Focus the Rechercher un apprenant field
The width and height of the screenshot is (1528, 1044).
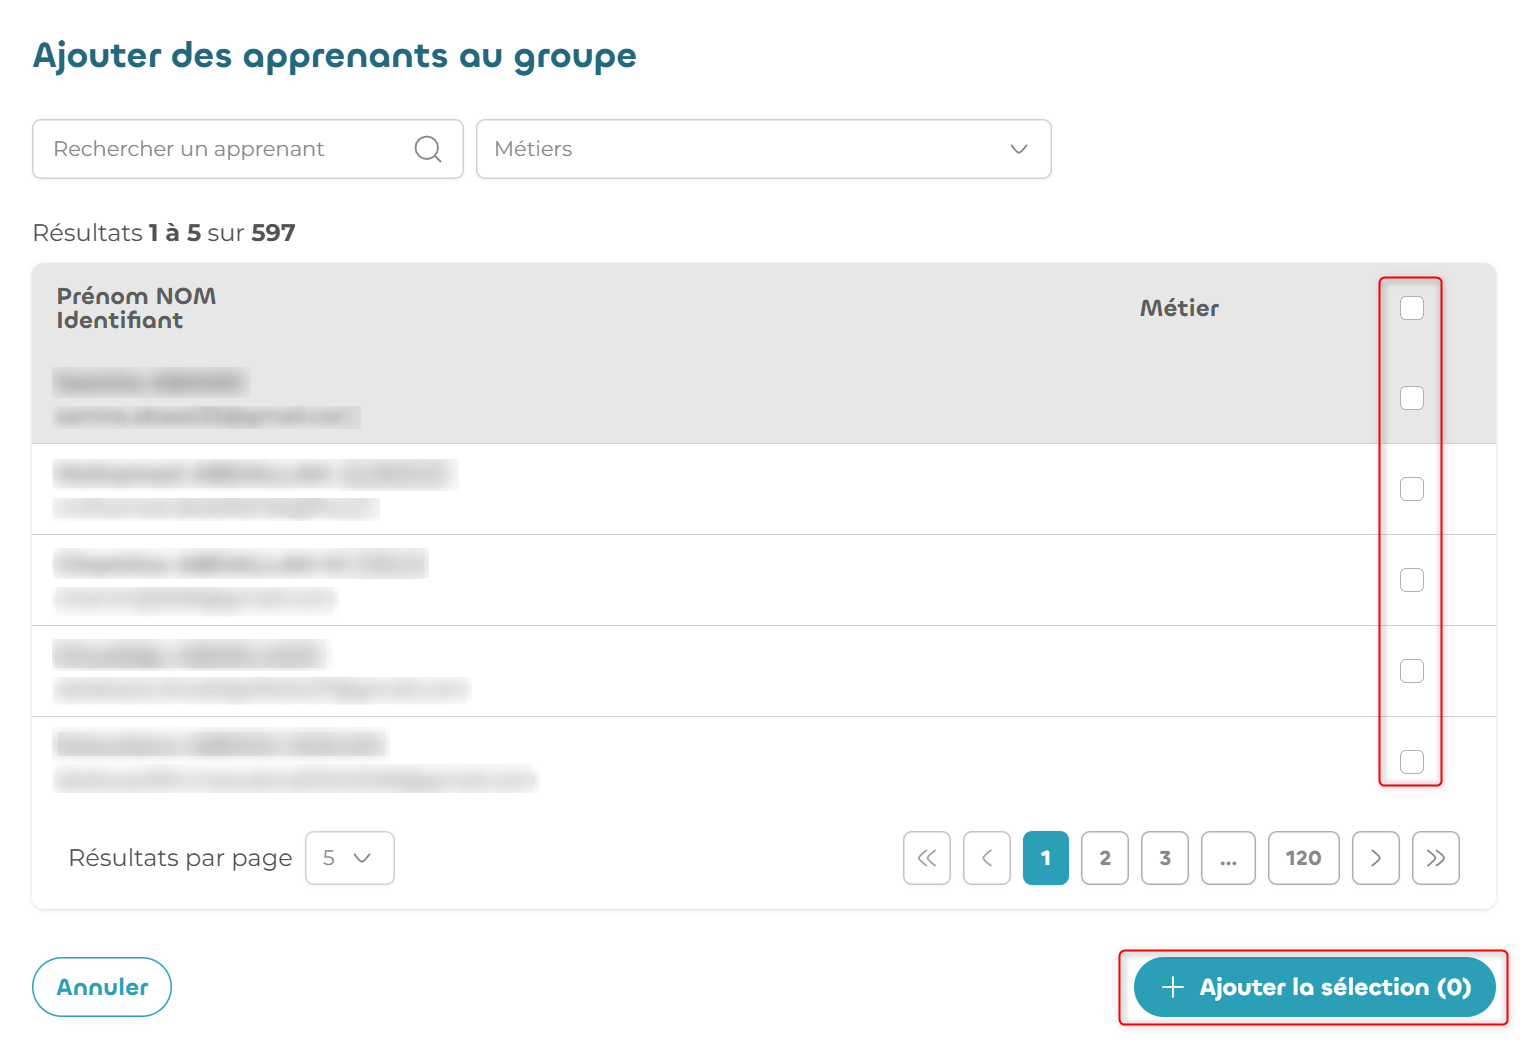click(248, 149)
